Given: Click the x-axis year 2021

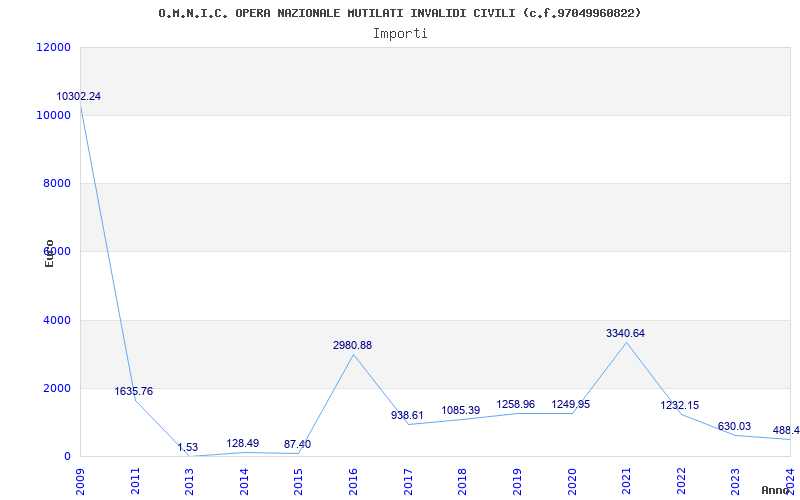Looking at the screenshot, I should [626, 481].
